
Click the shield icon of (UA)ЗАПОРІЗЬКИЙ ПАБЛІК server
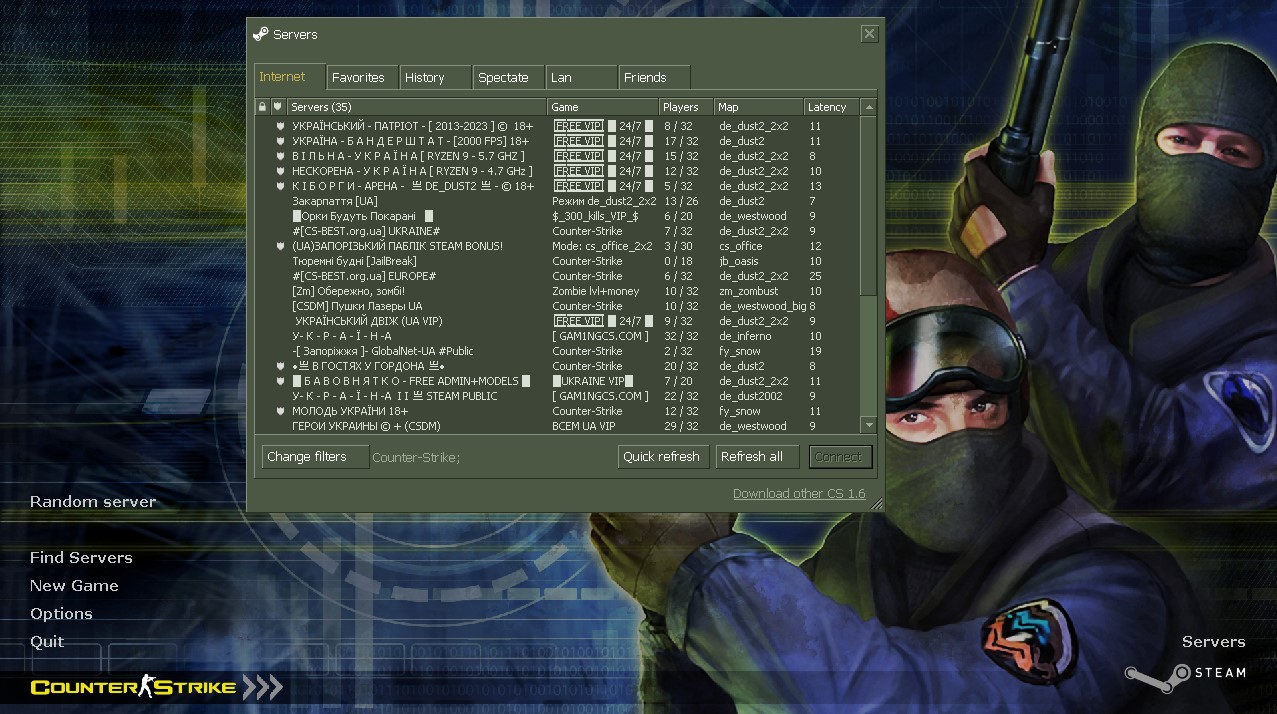[x=281, y=246]
